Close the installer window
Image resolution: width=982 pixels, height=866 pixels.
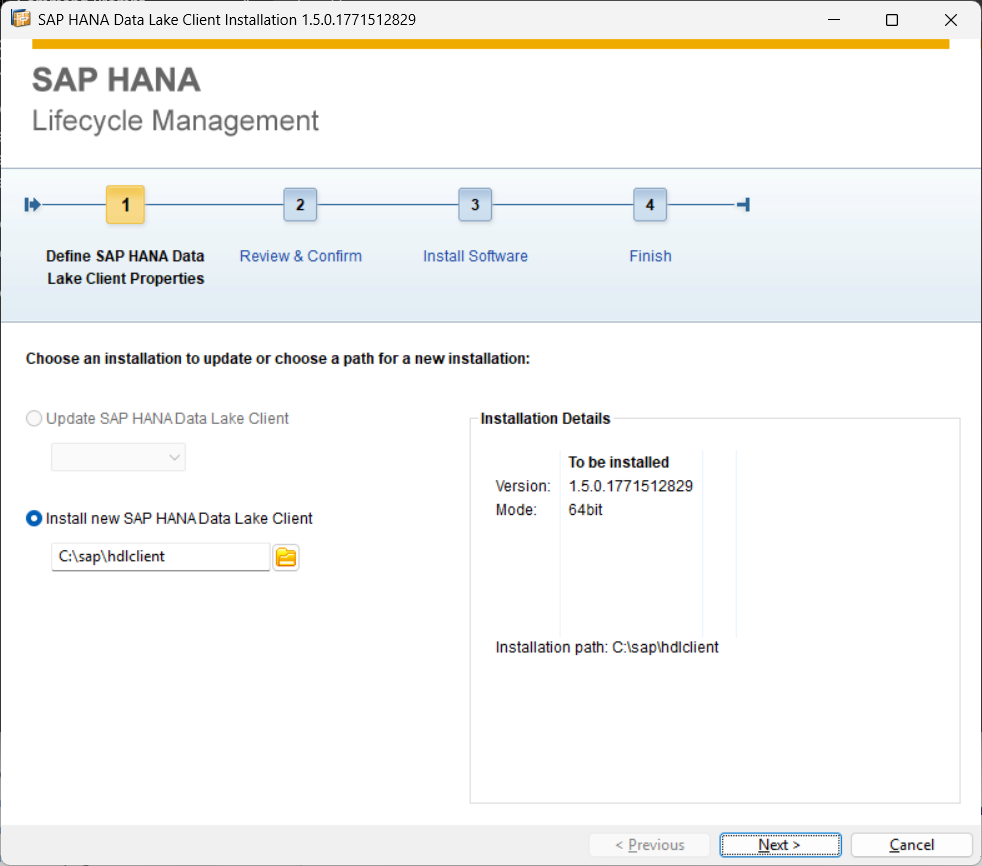coord(951,19)
